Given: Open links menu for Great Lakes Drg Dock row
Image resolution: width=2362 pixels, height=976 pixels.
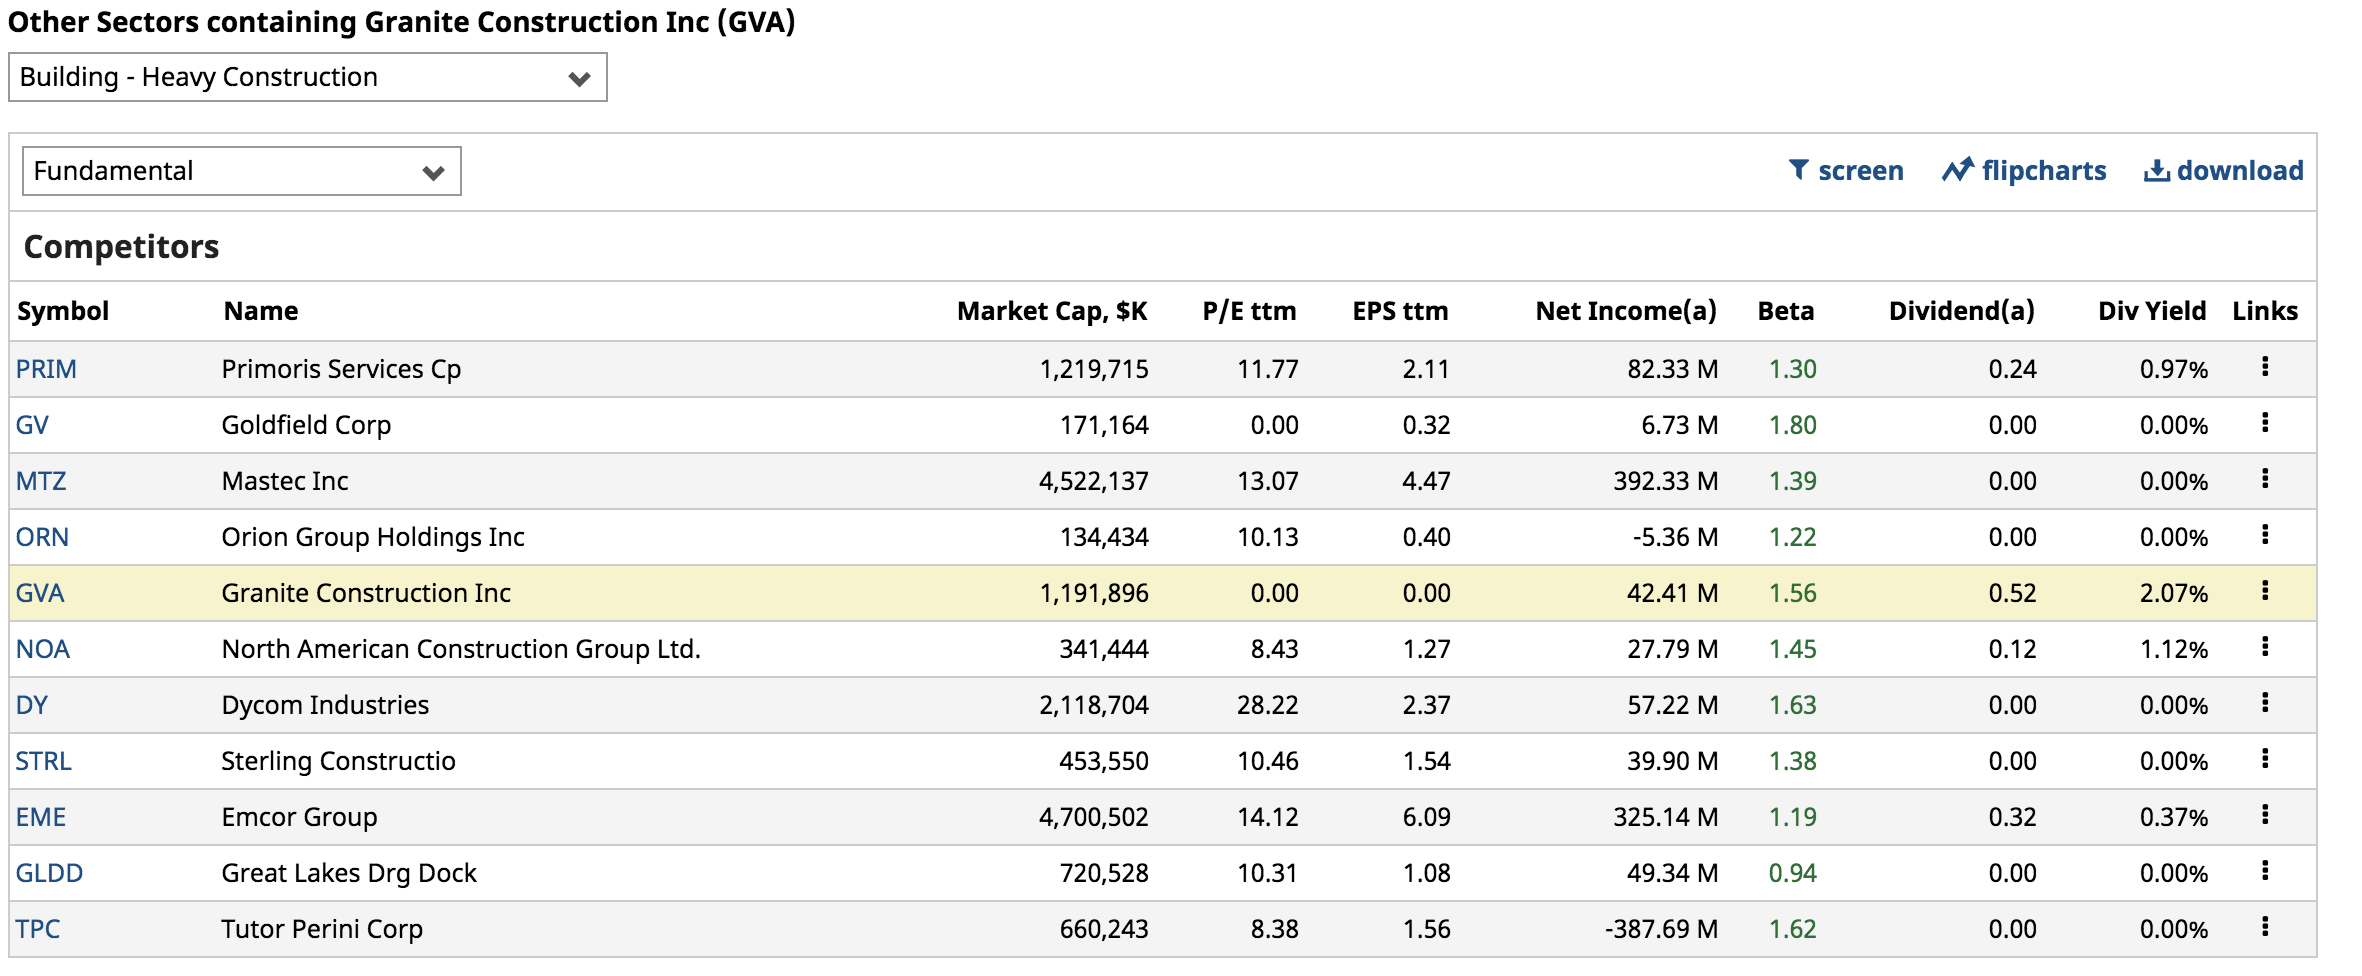Looking at the screenshot, I should (x=2265, y=871).
